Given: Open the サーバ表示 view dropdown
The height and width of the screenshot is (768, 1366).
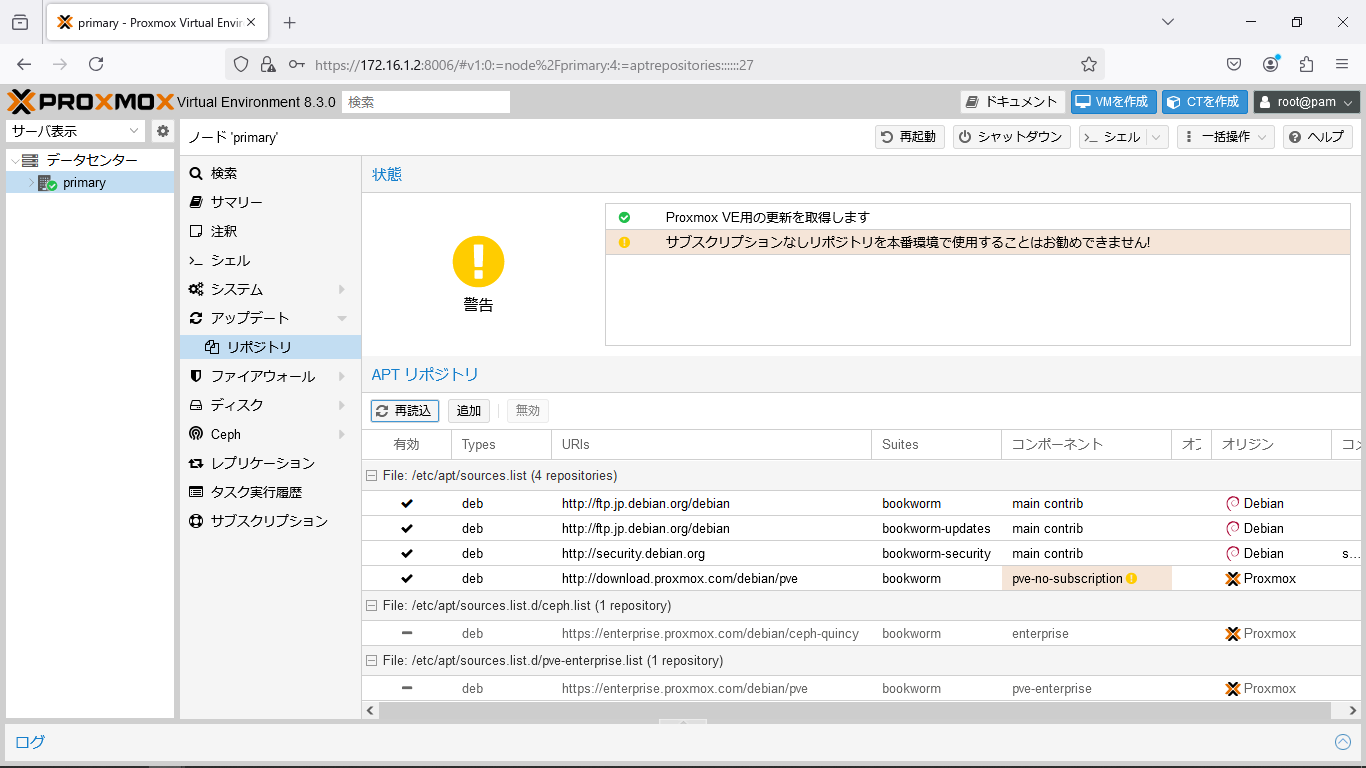Looking at the screenshot, I should [135, 131].
